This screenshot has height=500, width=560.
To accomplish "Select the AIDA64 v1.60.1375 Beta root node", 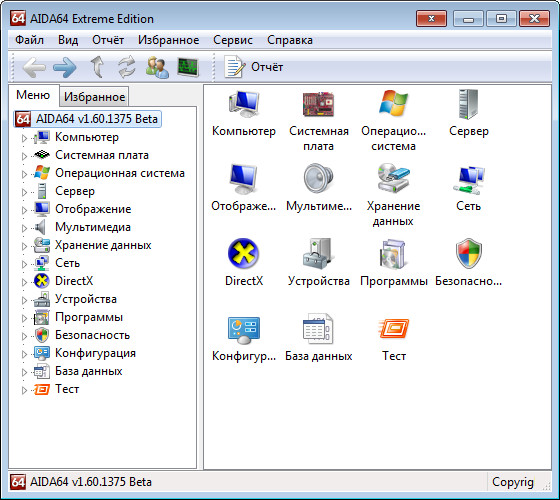I will point(88,119).
